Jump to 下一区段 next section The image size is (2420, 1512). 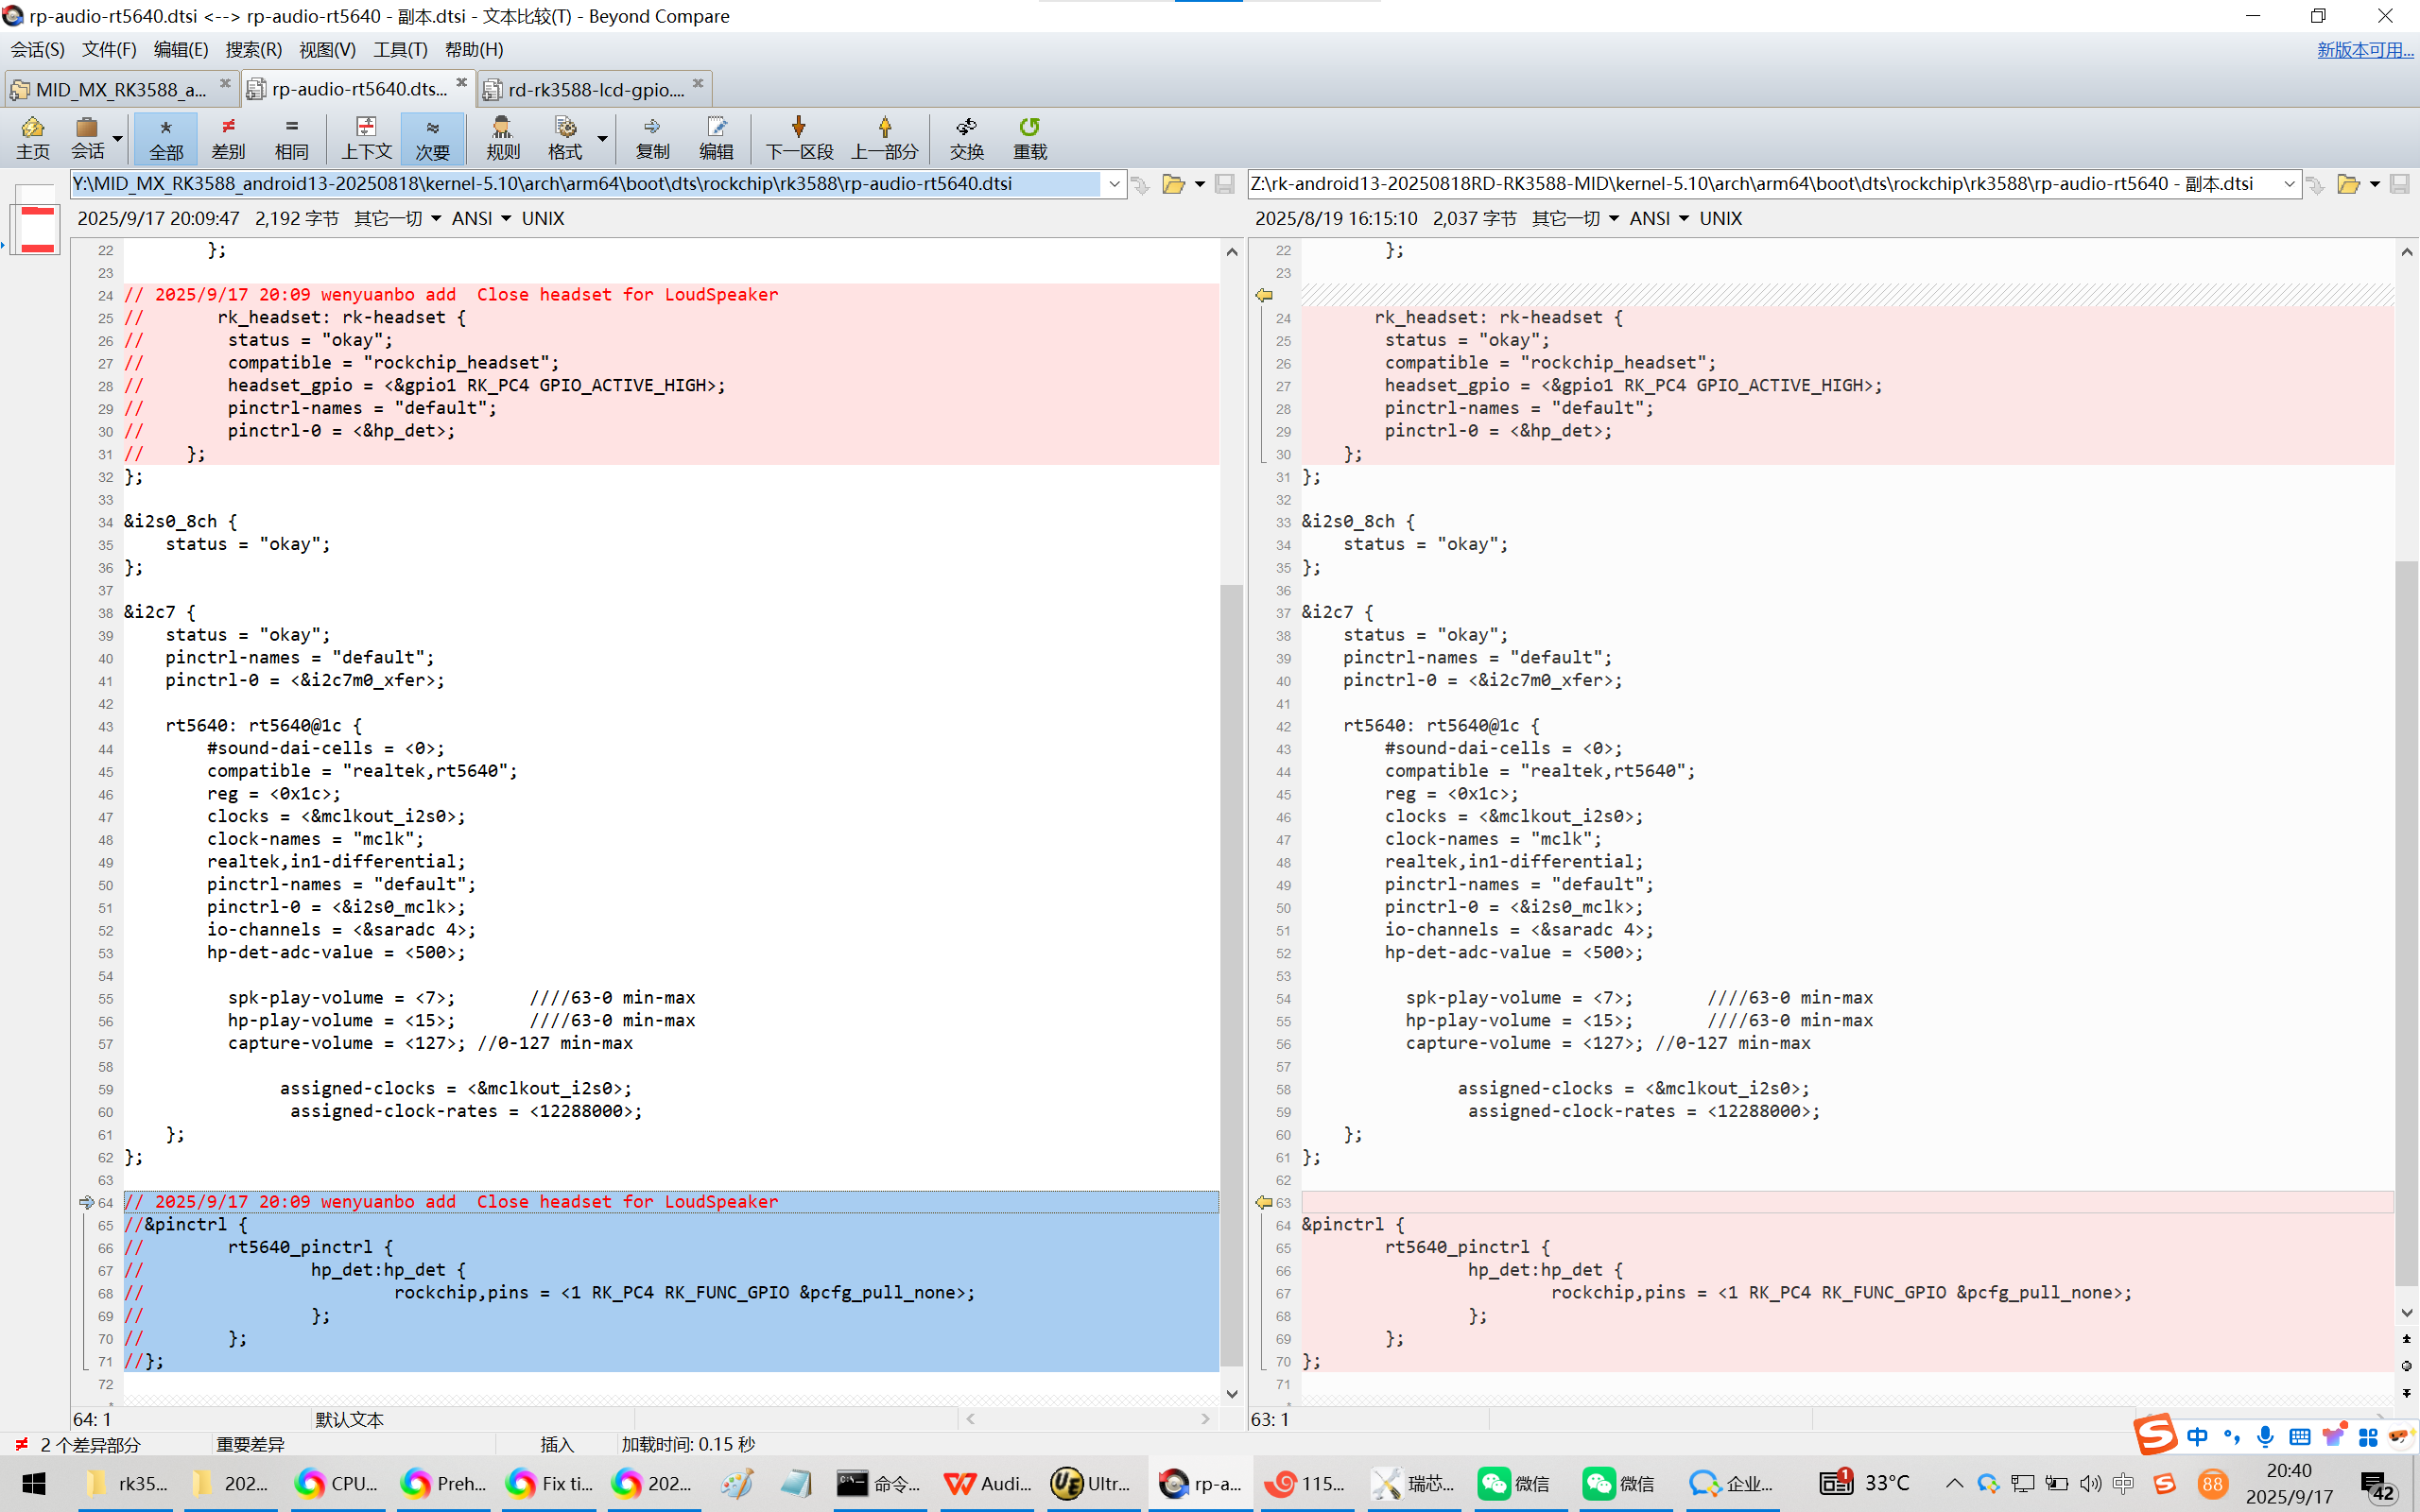799,138
